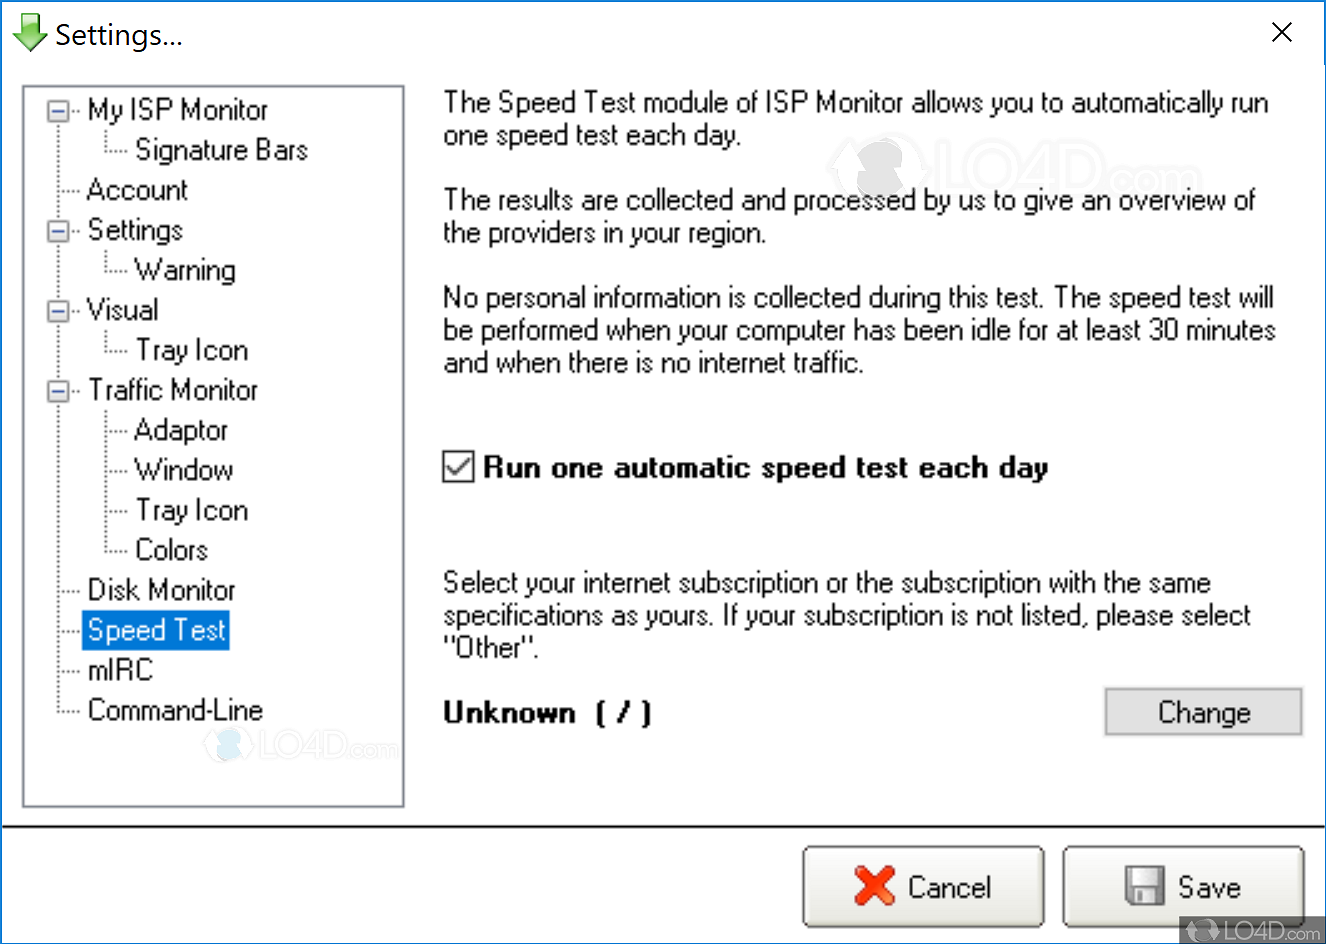1326x944 pixels.
Task: Collapse the Visual tree branch
Action: 58,310
